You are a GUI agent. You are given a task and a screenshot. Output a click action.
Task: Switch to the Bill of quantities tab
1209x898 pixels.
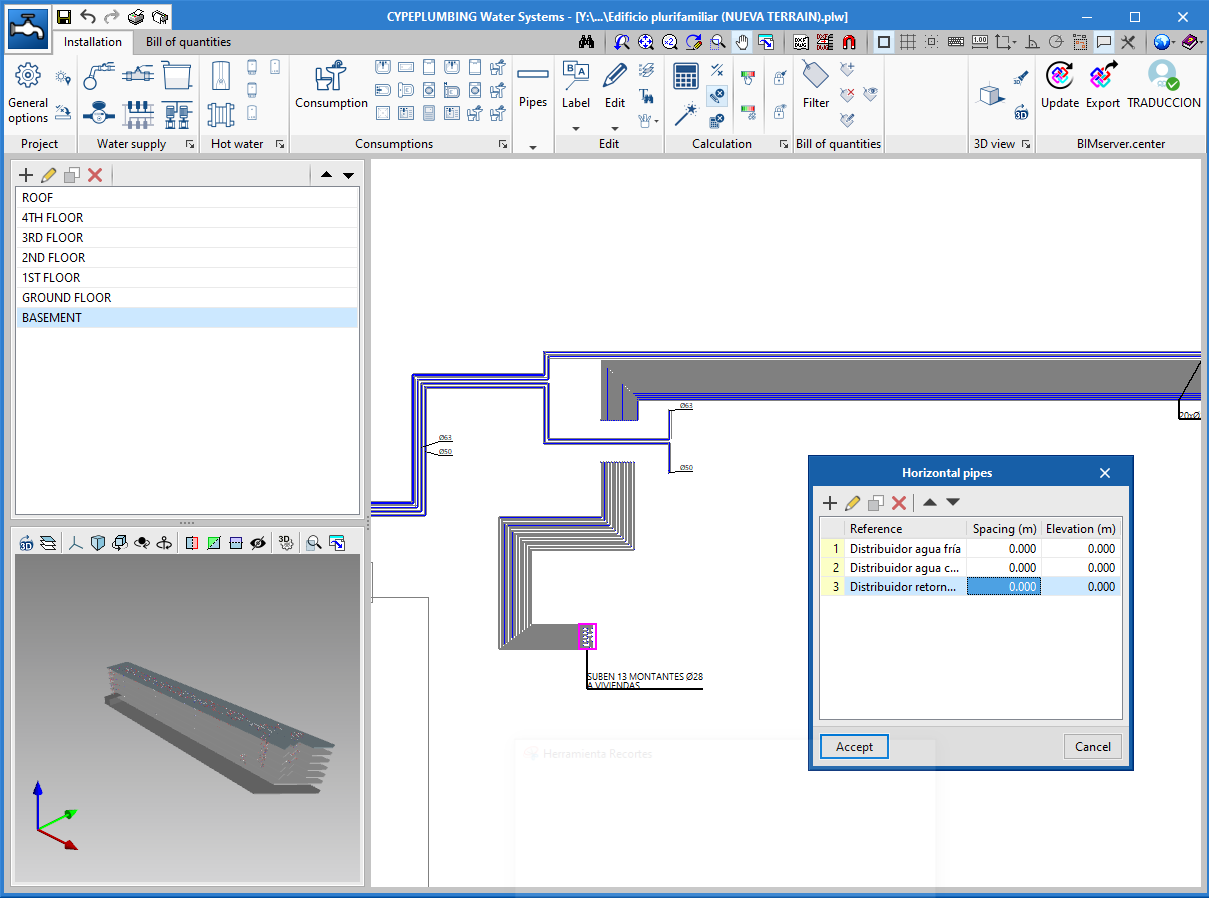pyautogui.click(x=188, y=42)
